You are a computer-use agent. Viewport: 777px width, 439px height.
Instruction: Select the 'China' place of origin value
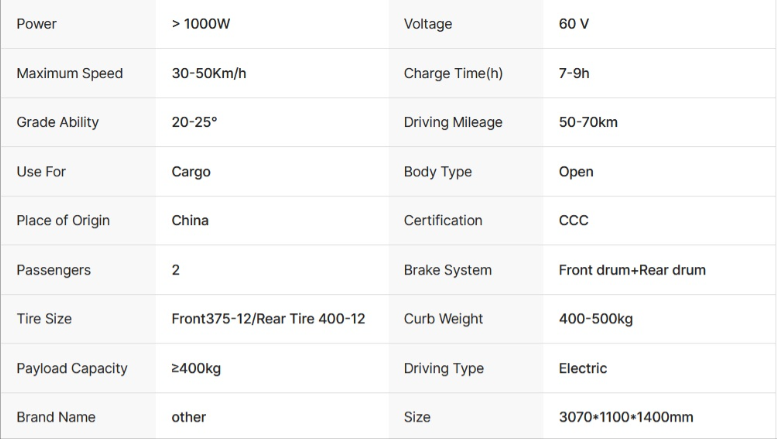190,220
